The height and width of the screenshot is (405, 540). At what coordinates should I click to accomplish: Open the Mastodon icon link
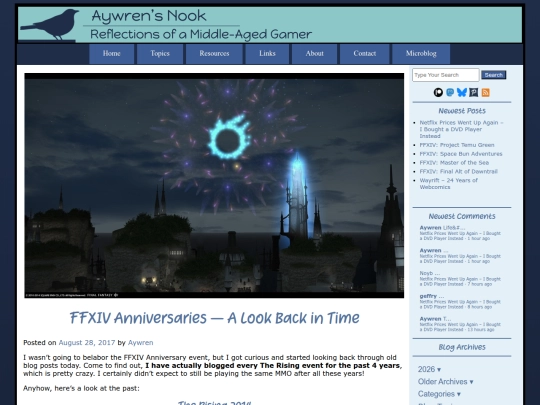click(x=450, y=92)
